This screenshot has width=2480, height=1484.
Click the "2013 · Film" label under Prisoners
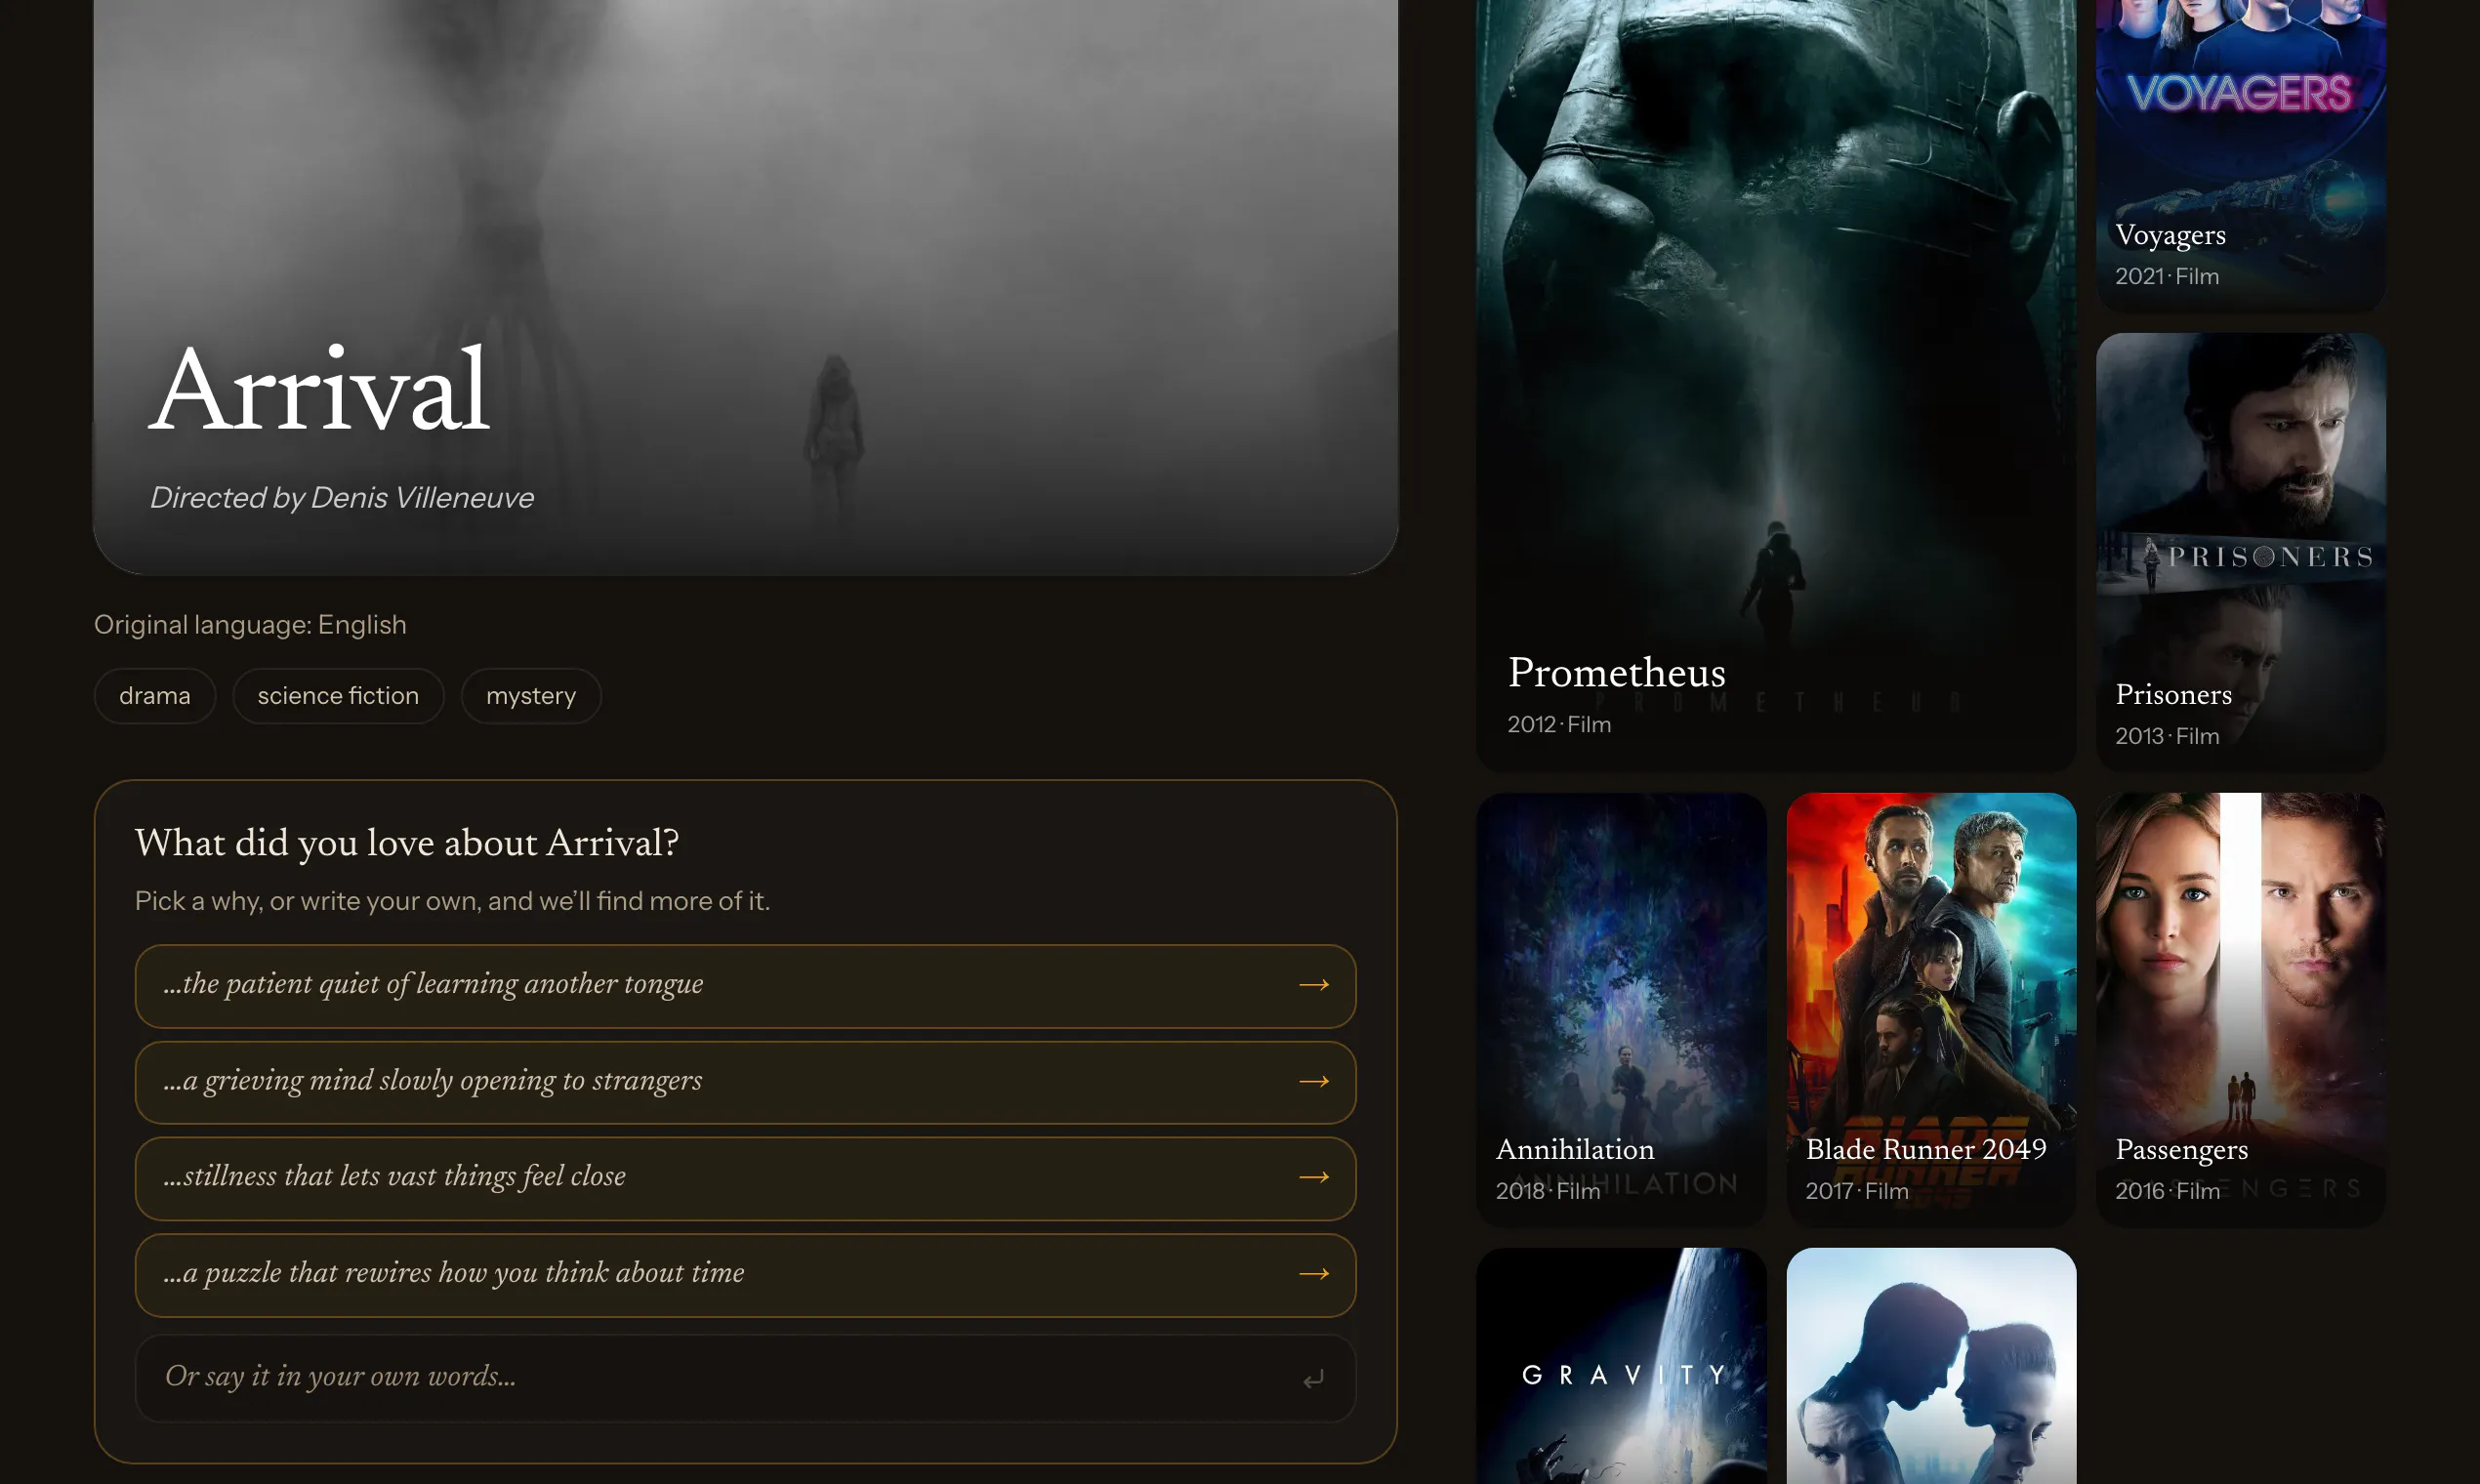coord(2167,737)
